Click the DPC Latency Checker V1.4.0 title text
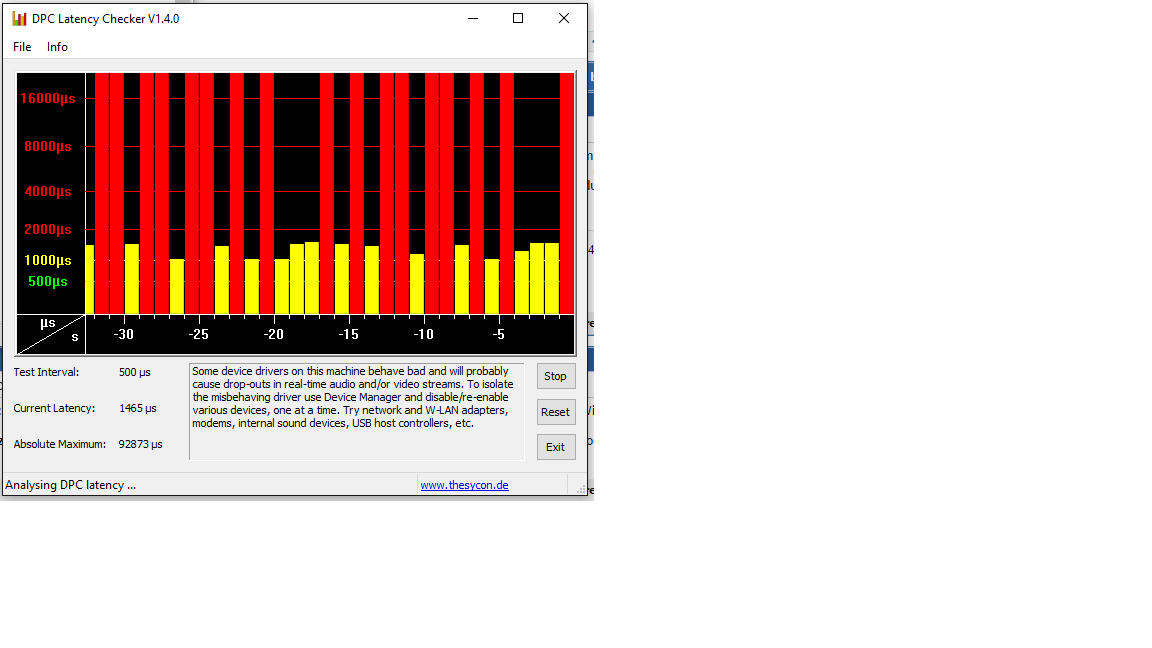 [106, 19]
